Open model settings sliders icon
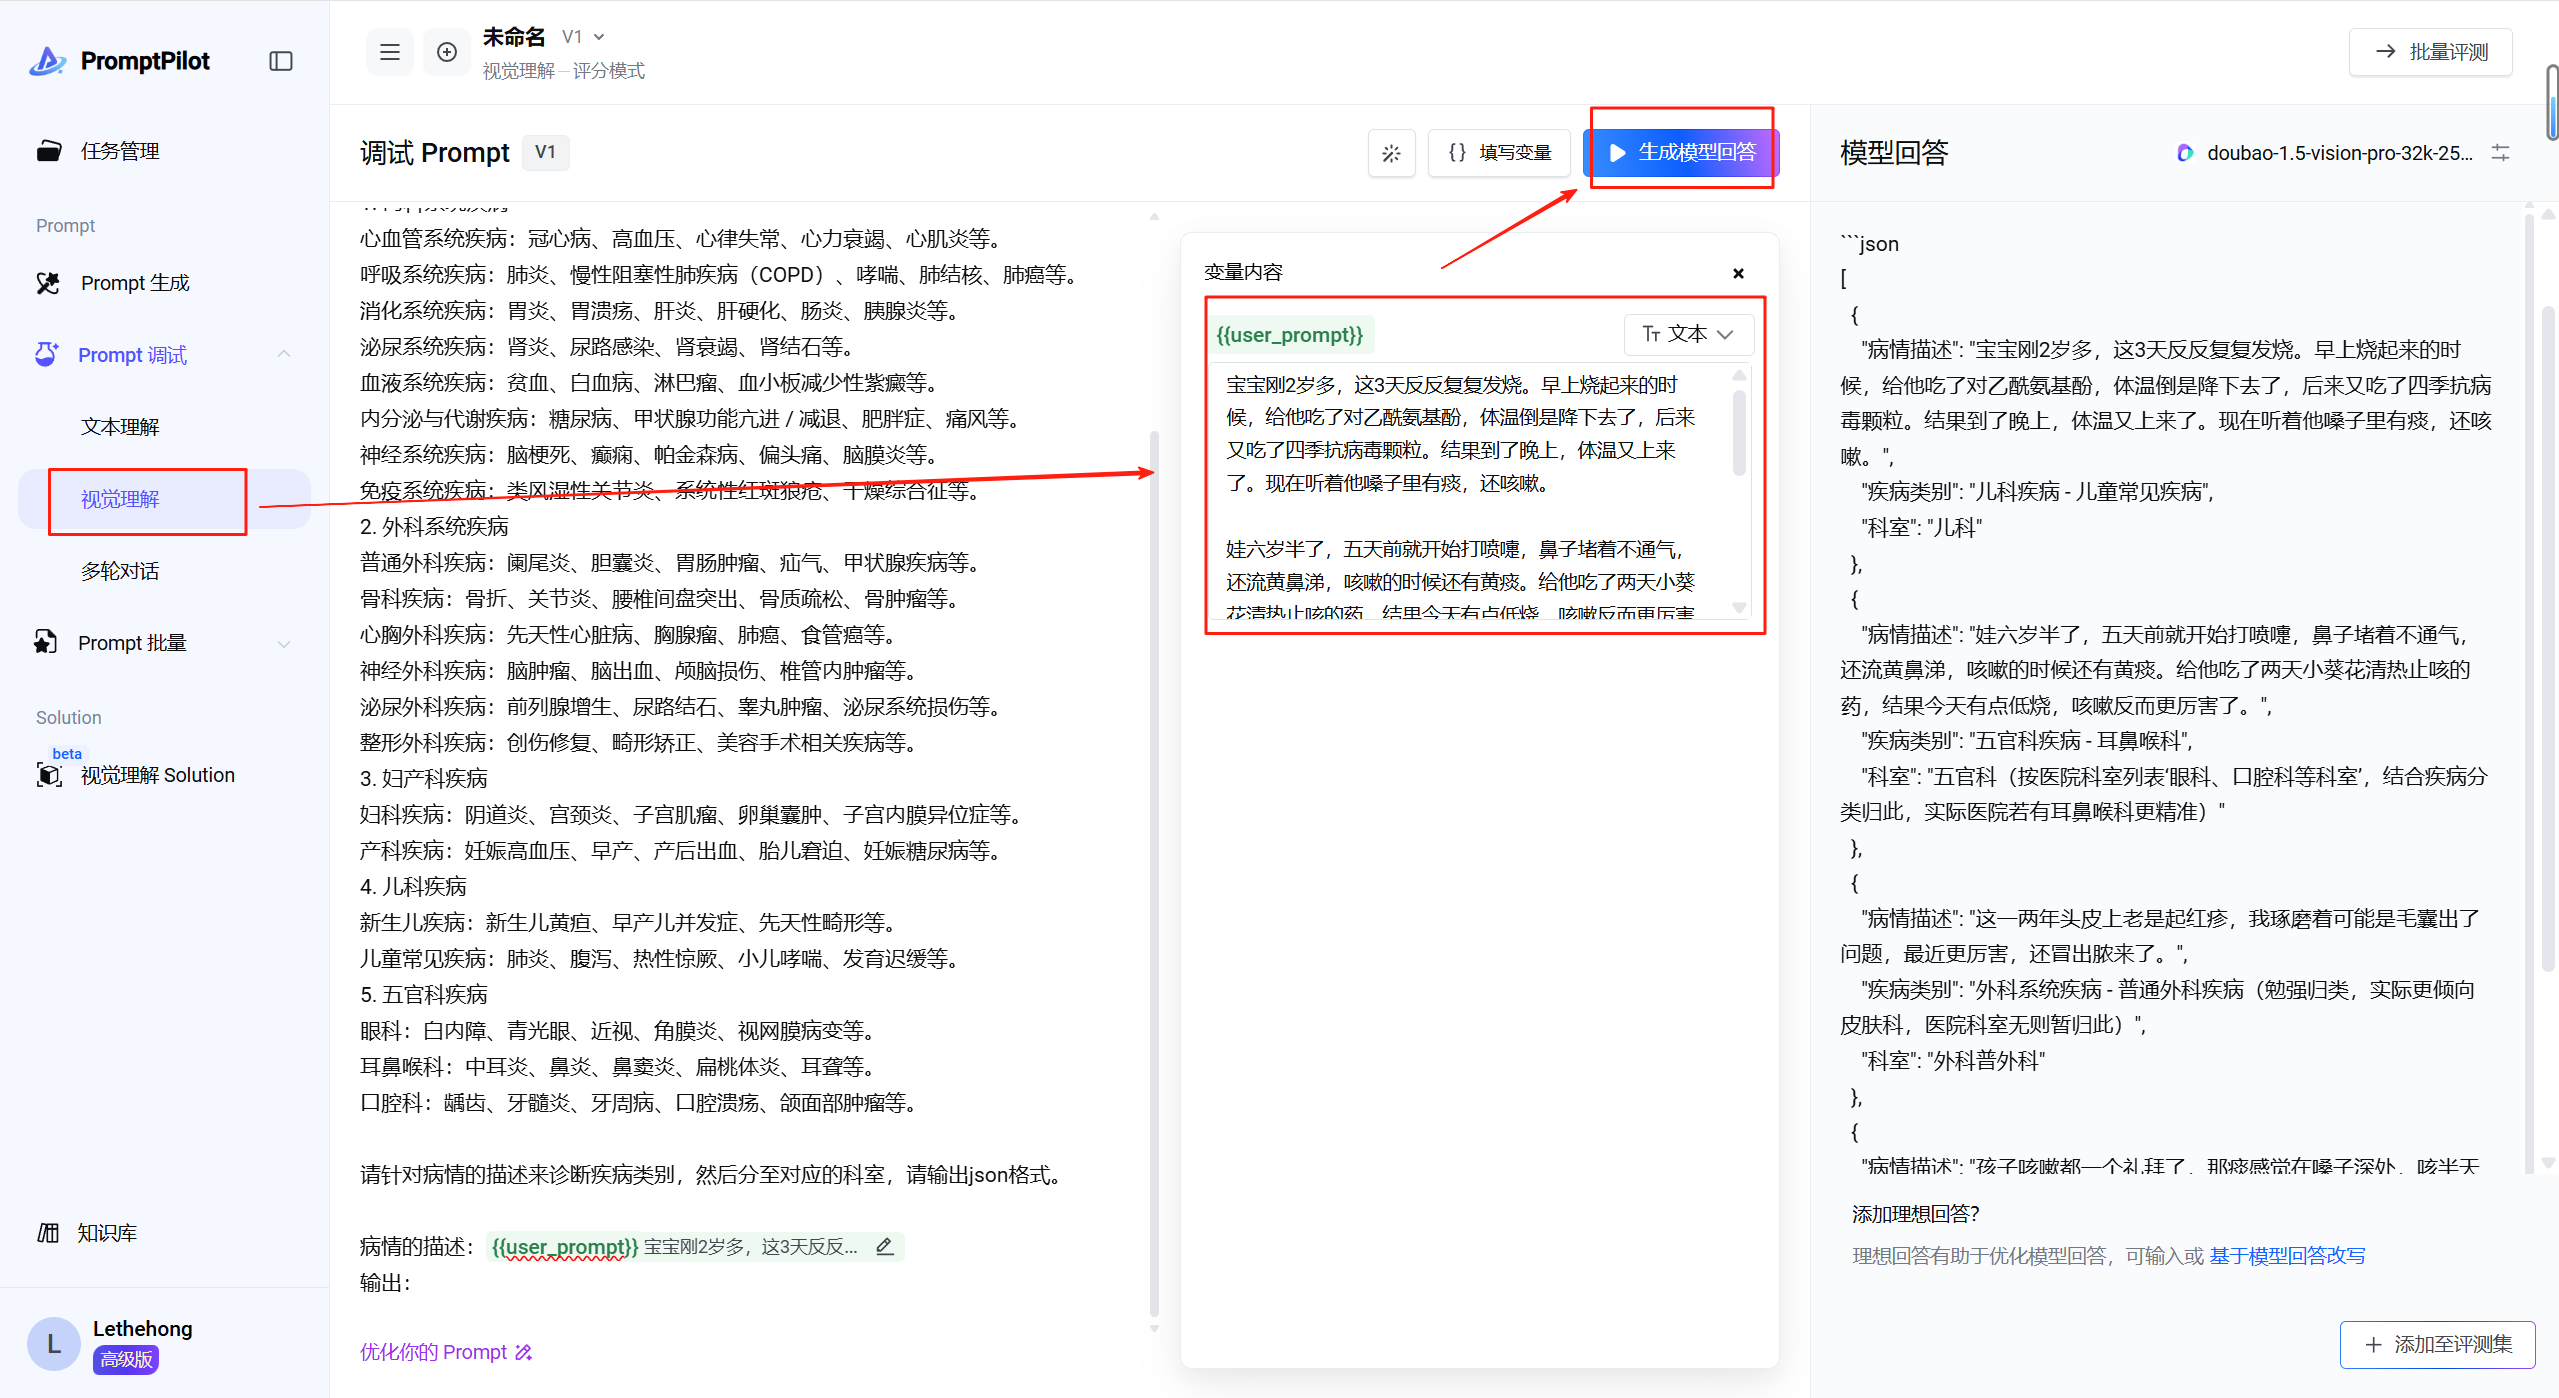Viewport: 2559px width, 1398px height. (x=2500, y=153)
